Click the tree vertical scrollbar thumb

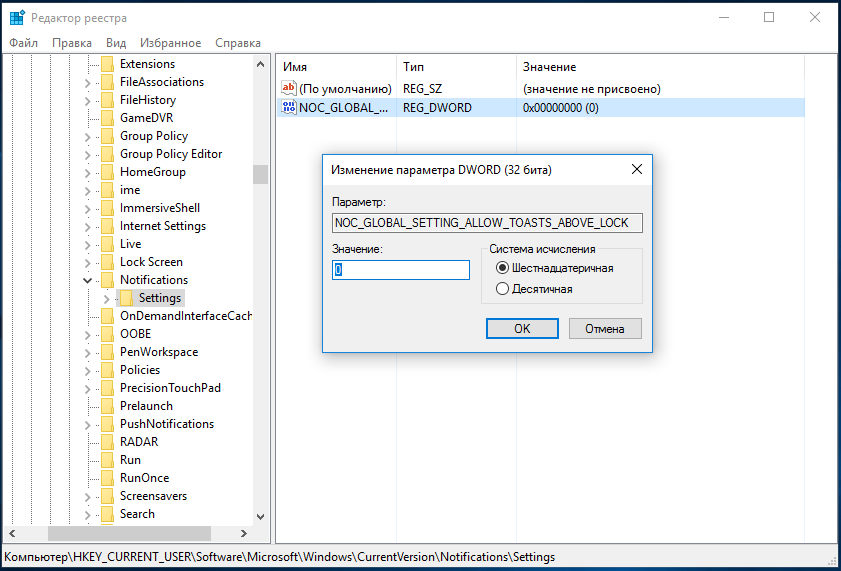(261, 174)
